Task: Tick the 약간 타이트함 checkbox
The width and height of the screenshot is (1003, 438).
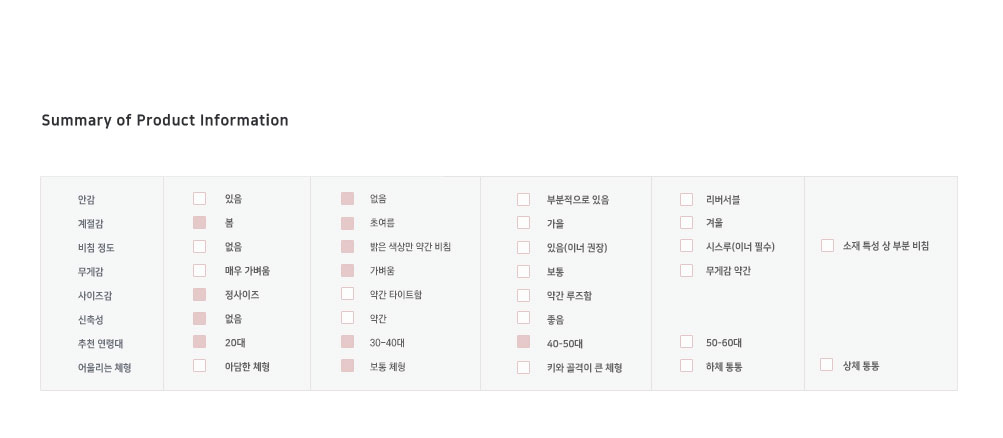Action: click(x=348, y=294)
